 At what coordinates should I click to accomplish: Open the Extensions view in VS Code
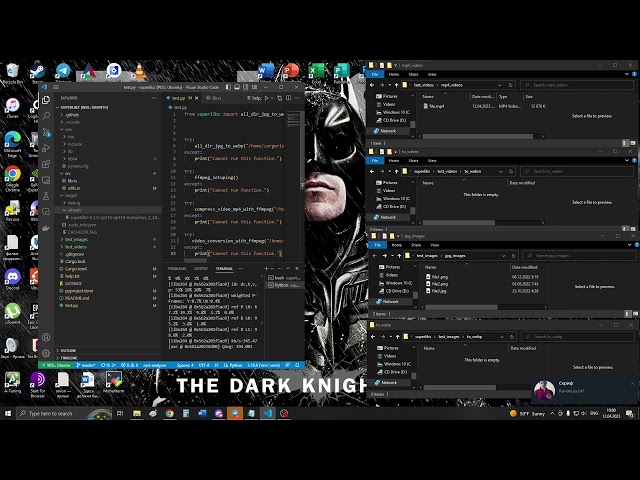(46, 164)
